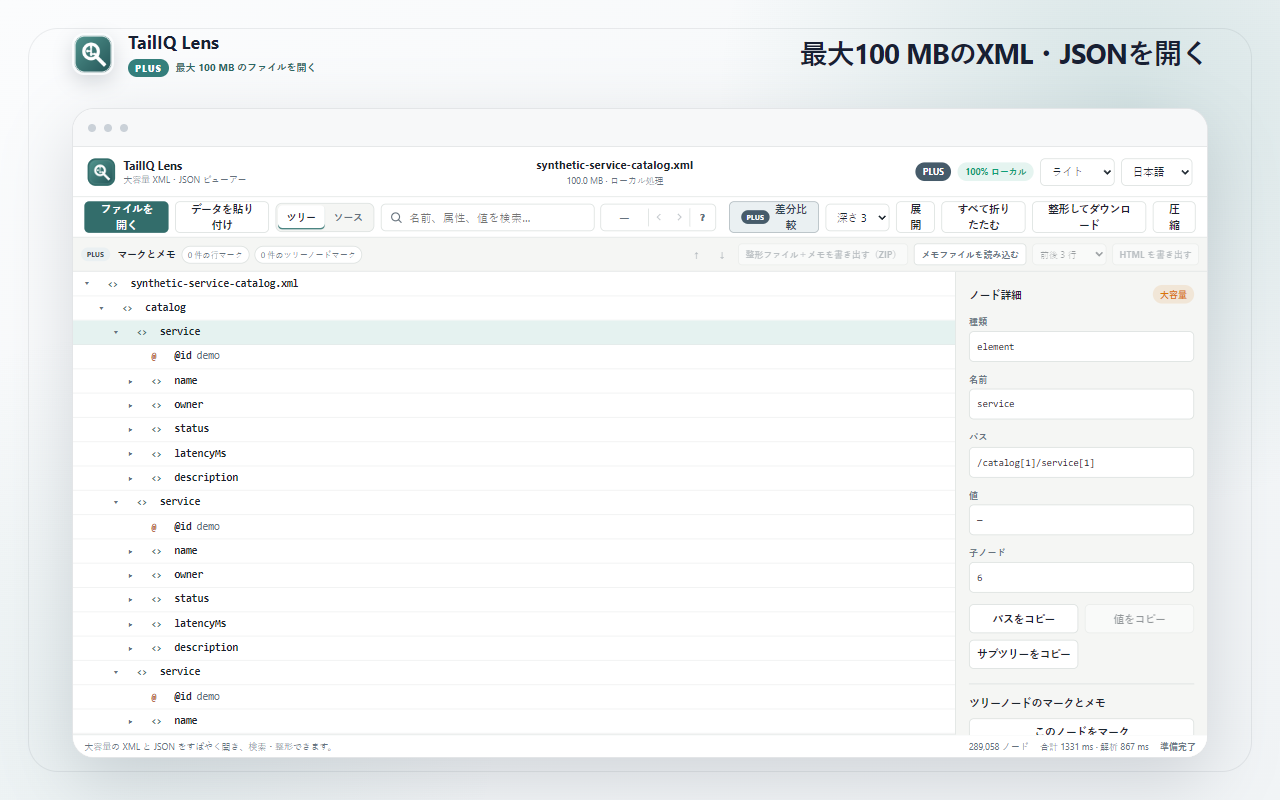Open the search help question mark

[x=702, y=217]
